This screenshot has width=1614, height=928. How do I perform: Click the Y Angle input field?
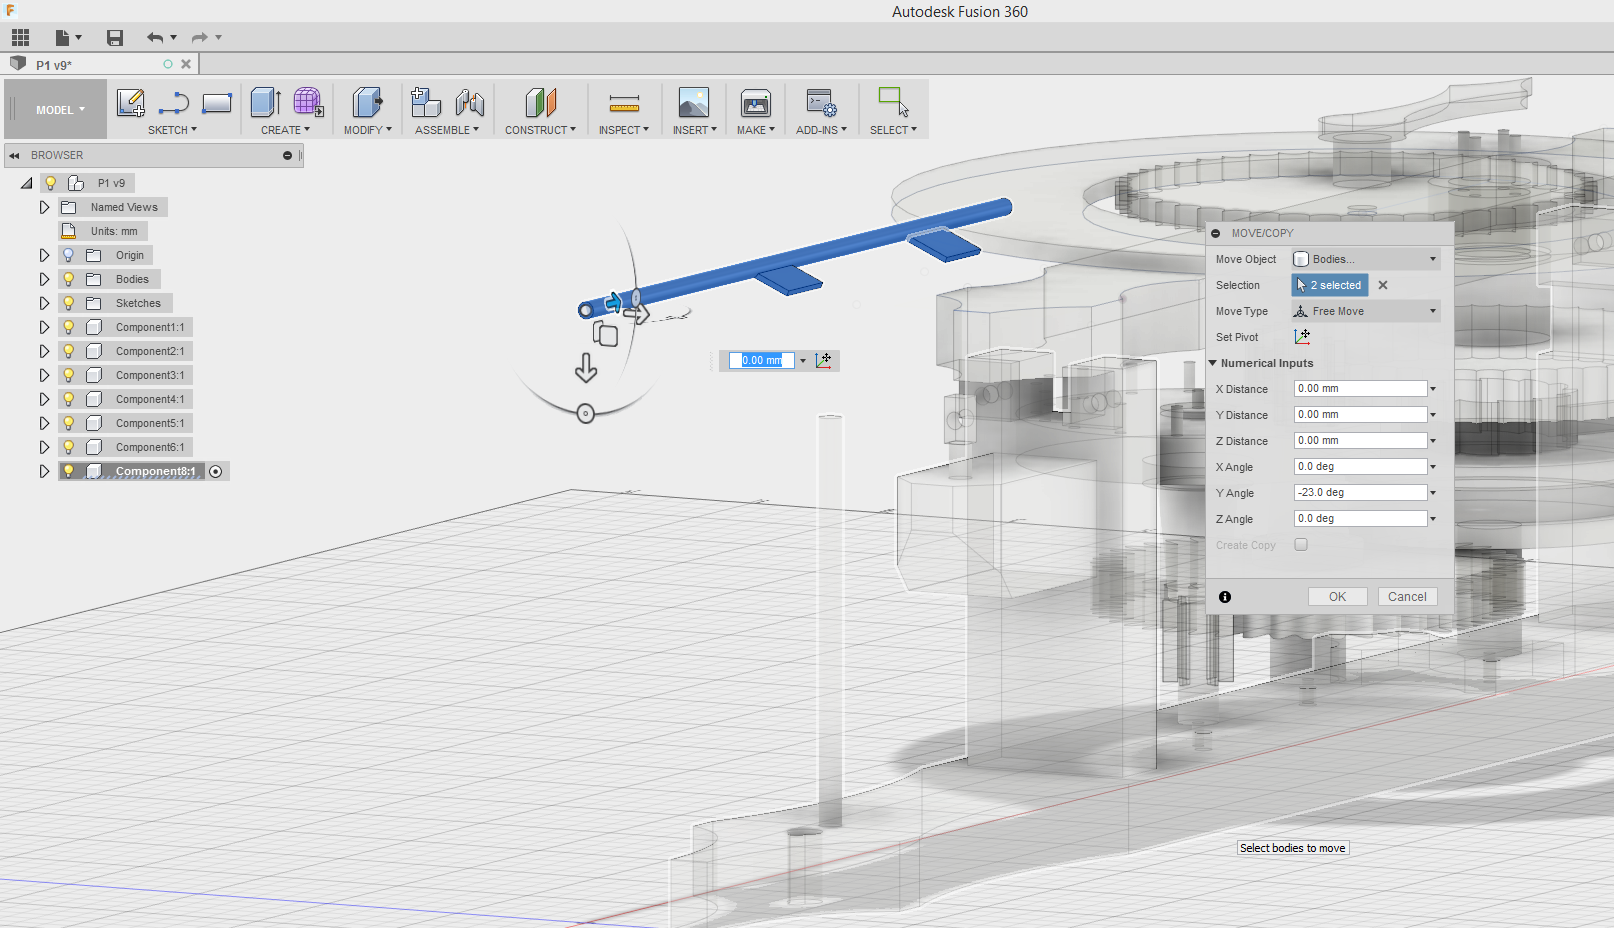[1360, 493]
